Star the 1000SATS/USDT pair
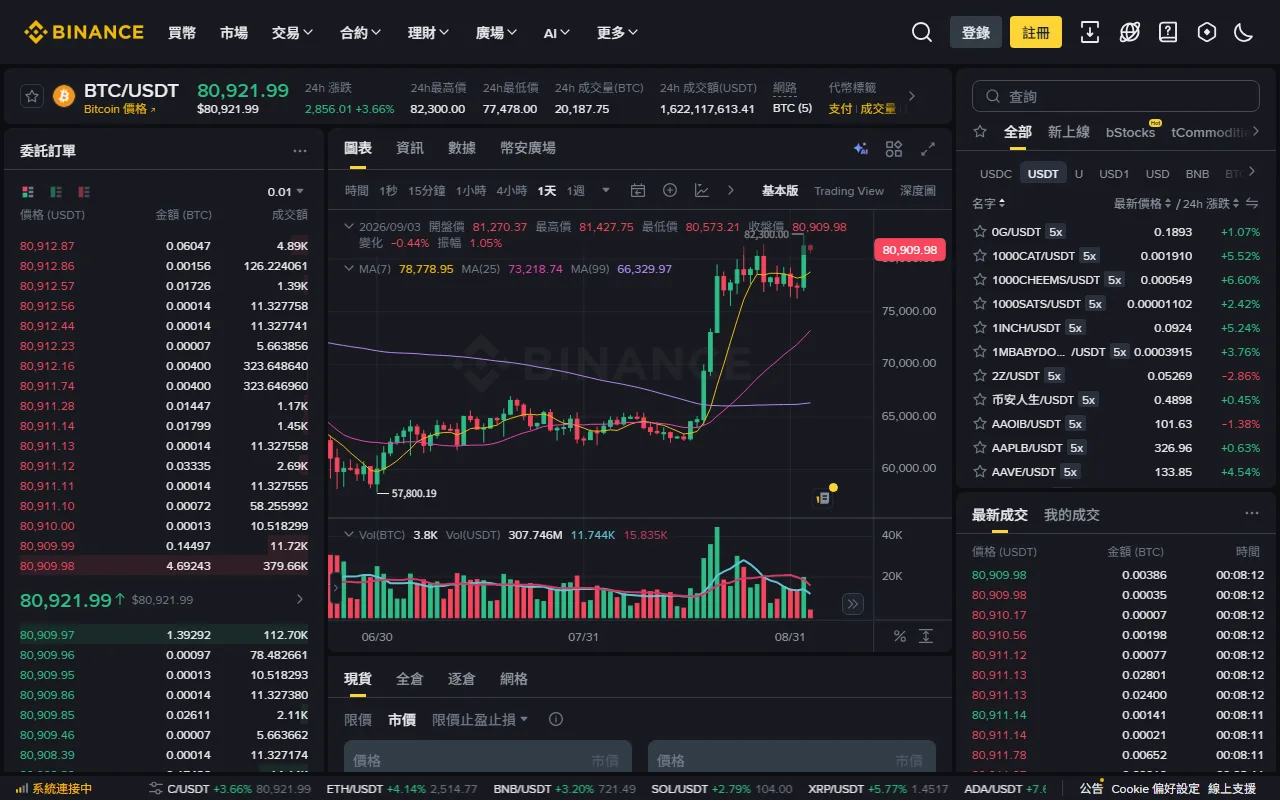Image resolution: width=1280 pixels, height=800 pixels. 980,304
